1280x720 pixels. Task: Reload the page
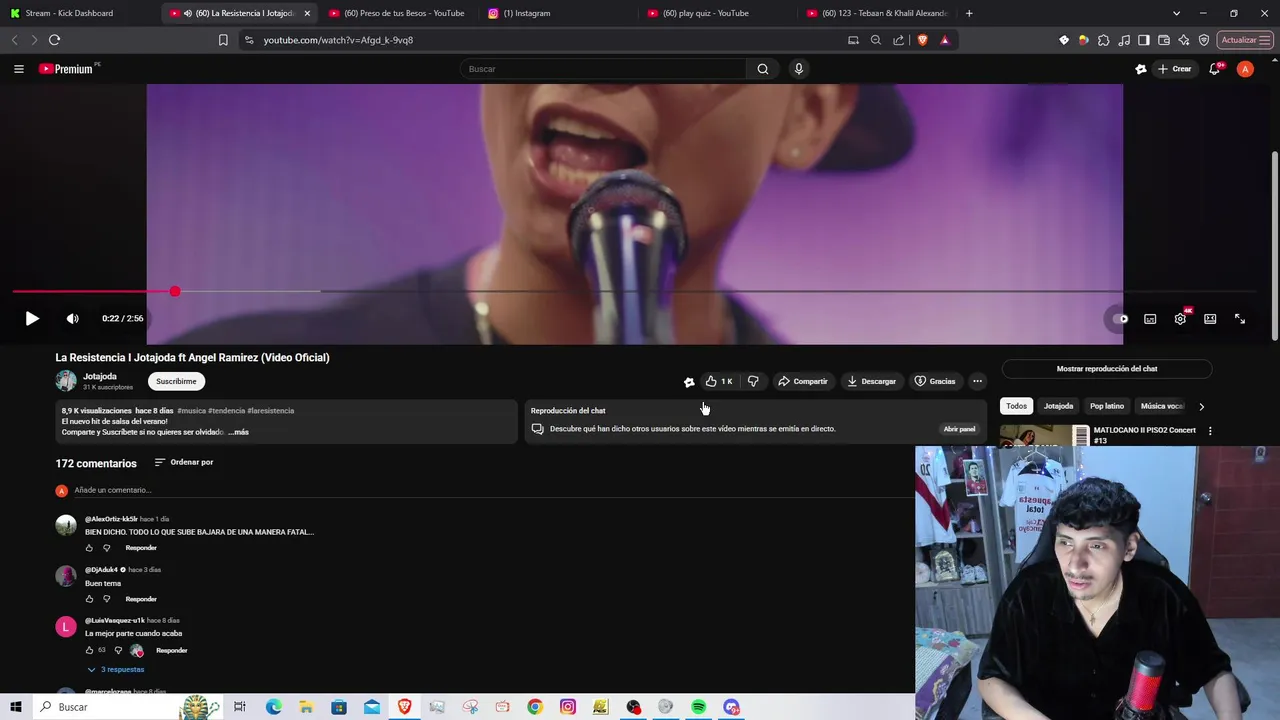coord(54,40)
